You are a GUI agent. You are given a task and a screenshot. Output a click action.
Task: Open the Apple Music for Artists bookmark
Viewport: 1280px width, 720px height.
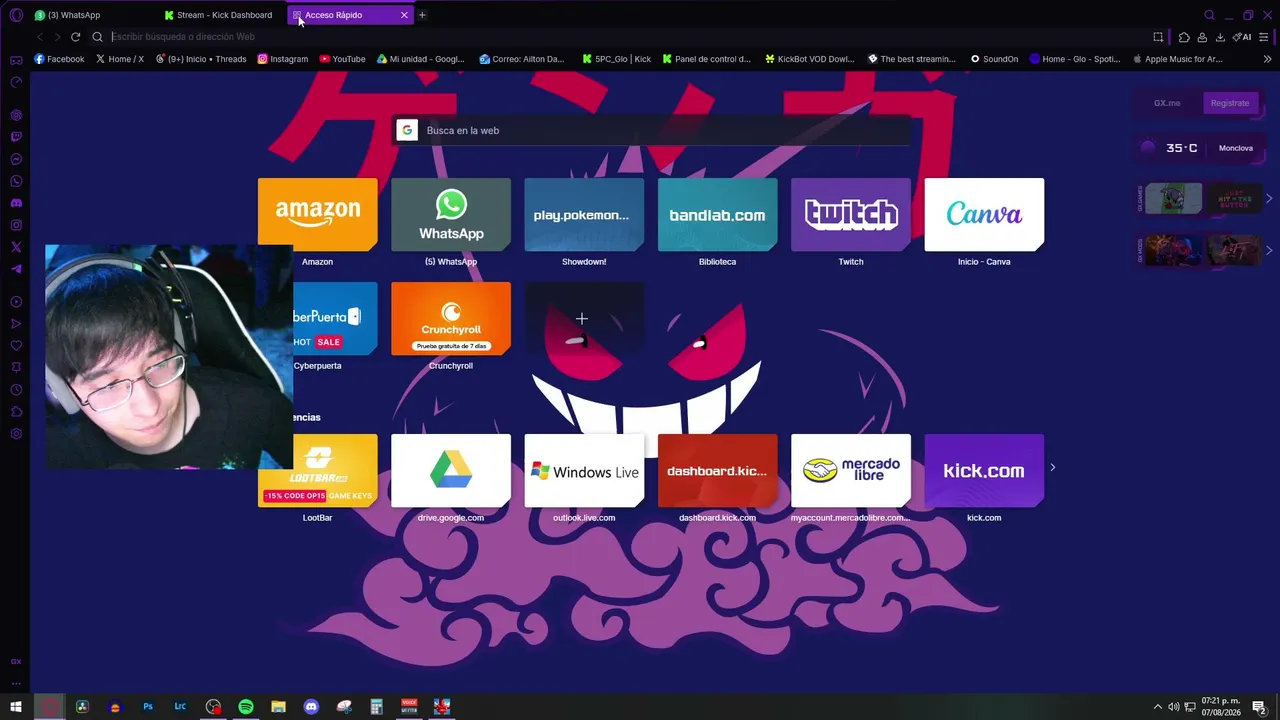(1177, 59)
